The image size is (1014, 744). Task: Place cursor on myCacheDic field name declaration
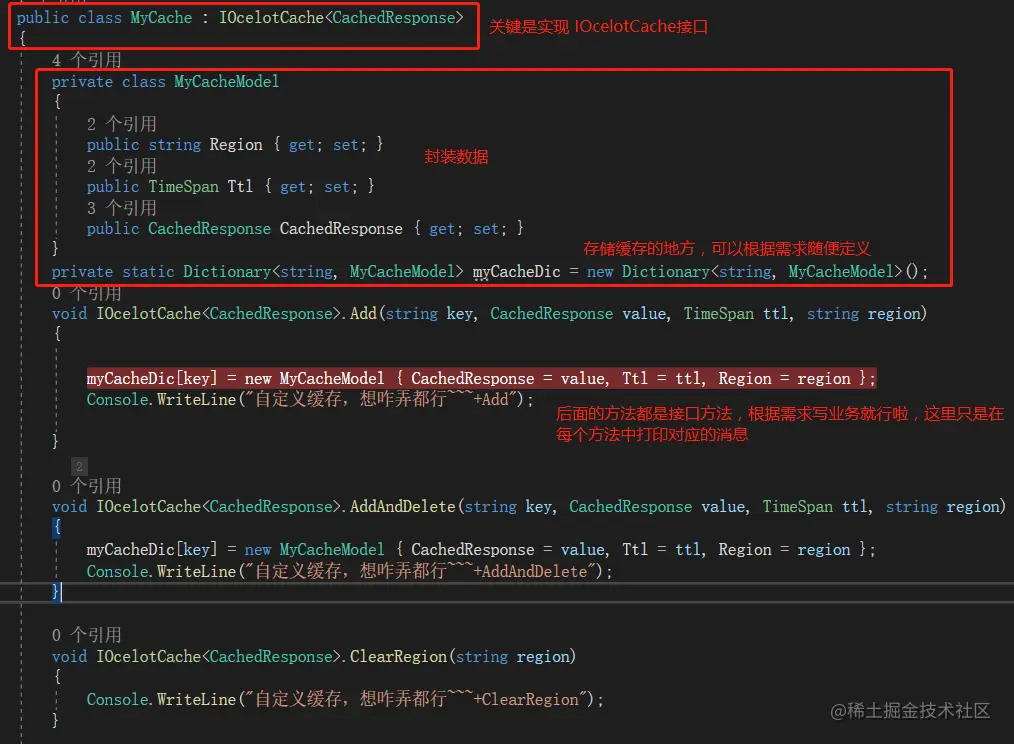coord(516,272)
